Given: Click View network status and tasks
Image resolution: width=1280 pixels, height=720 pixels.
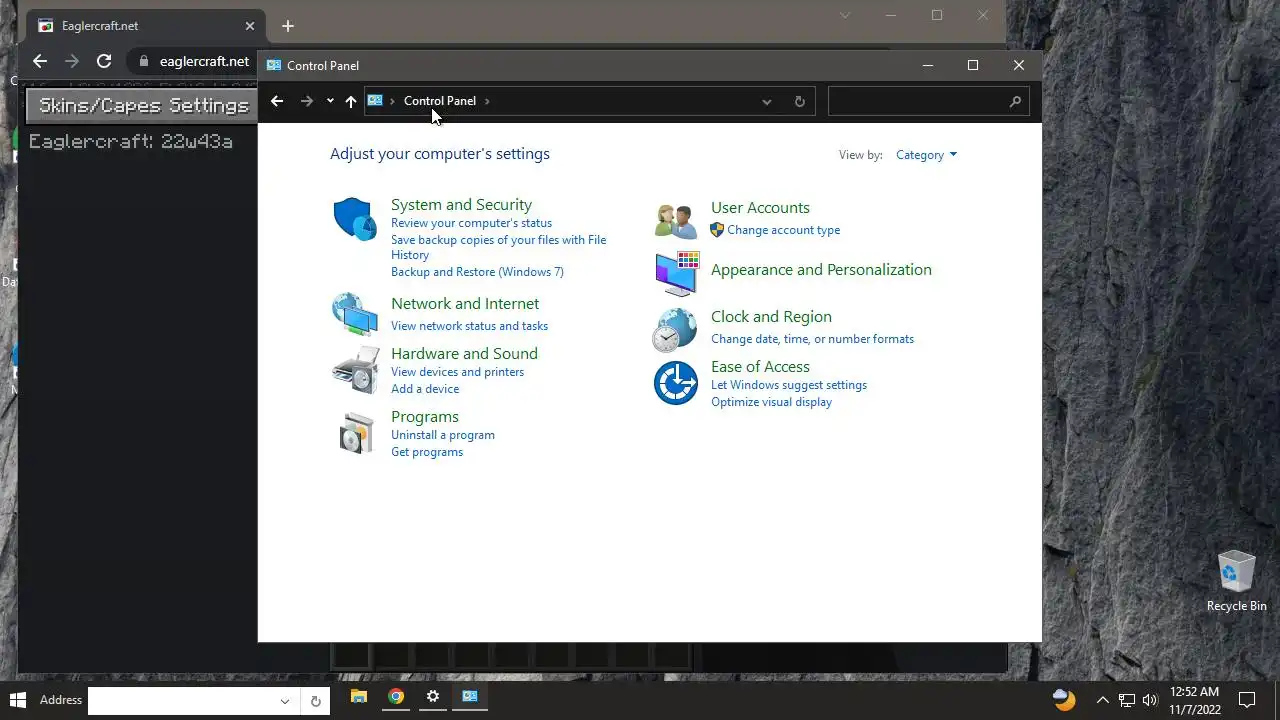Looking at the screenshot, I should (x=469, y=326).
